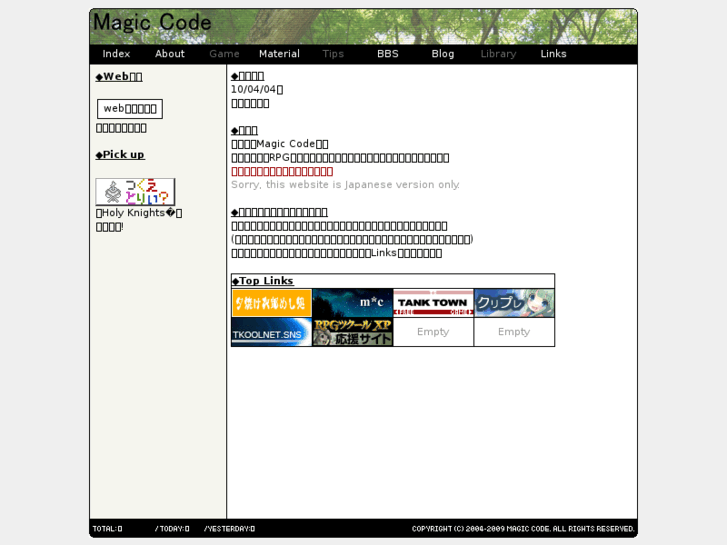Visit the Blog page
This screenshot has height=545, width=727.
point(443,54)
